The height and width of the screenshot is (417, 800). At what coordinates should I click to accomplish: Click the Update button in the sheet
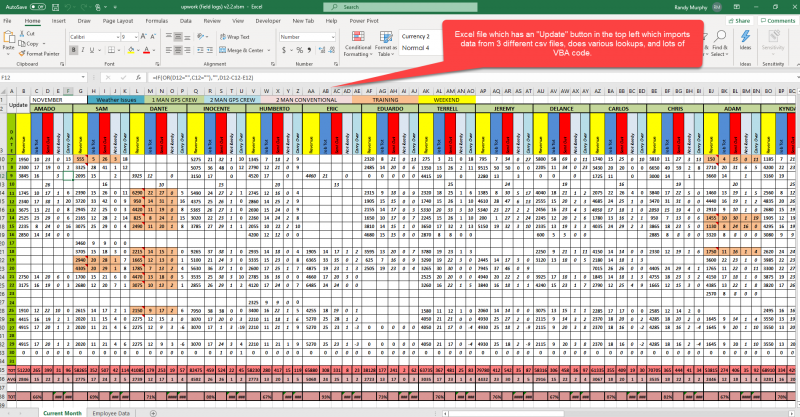tap(18, 104)
